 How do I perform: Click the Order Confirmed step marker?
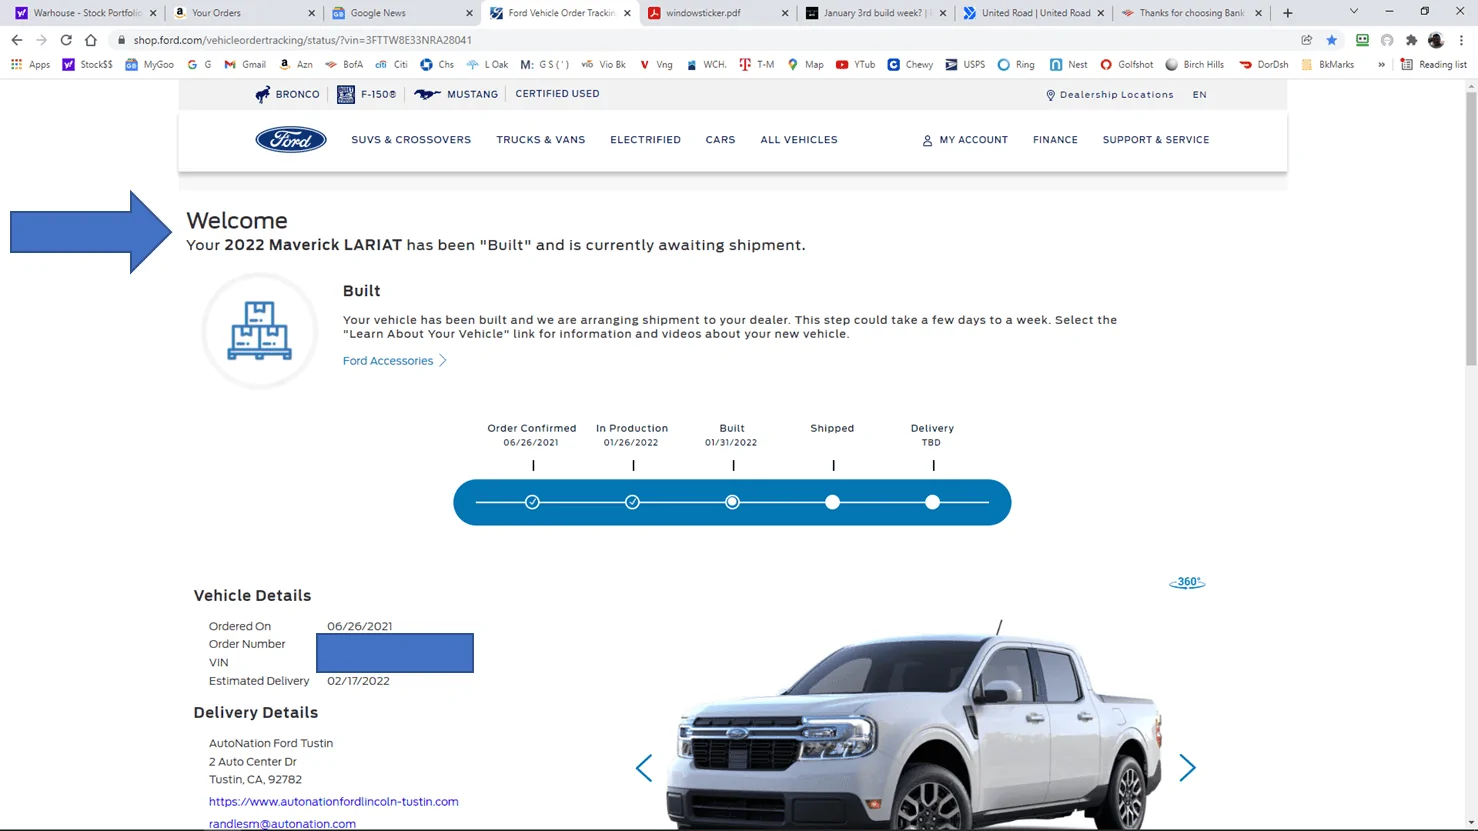pyautogui.click(x=532, y=502)
